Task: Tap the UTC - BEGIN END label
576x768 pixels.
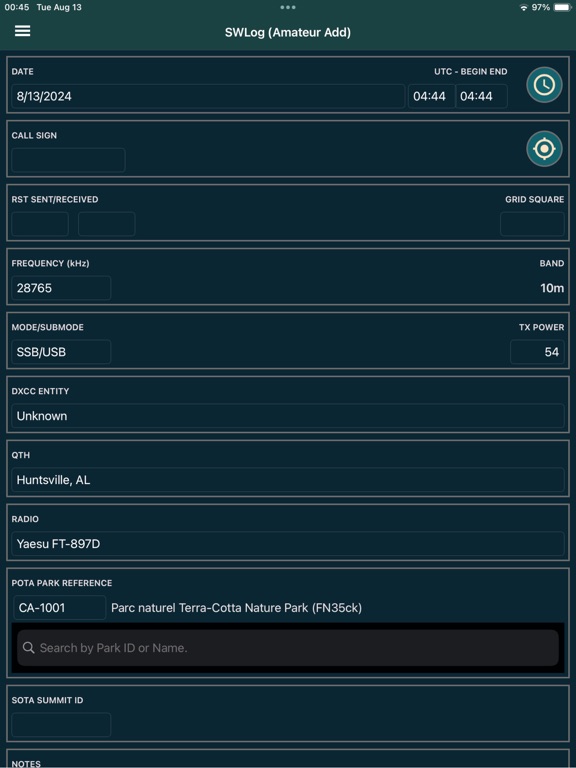Action: pos(471,72)
